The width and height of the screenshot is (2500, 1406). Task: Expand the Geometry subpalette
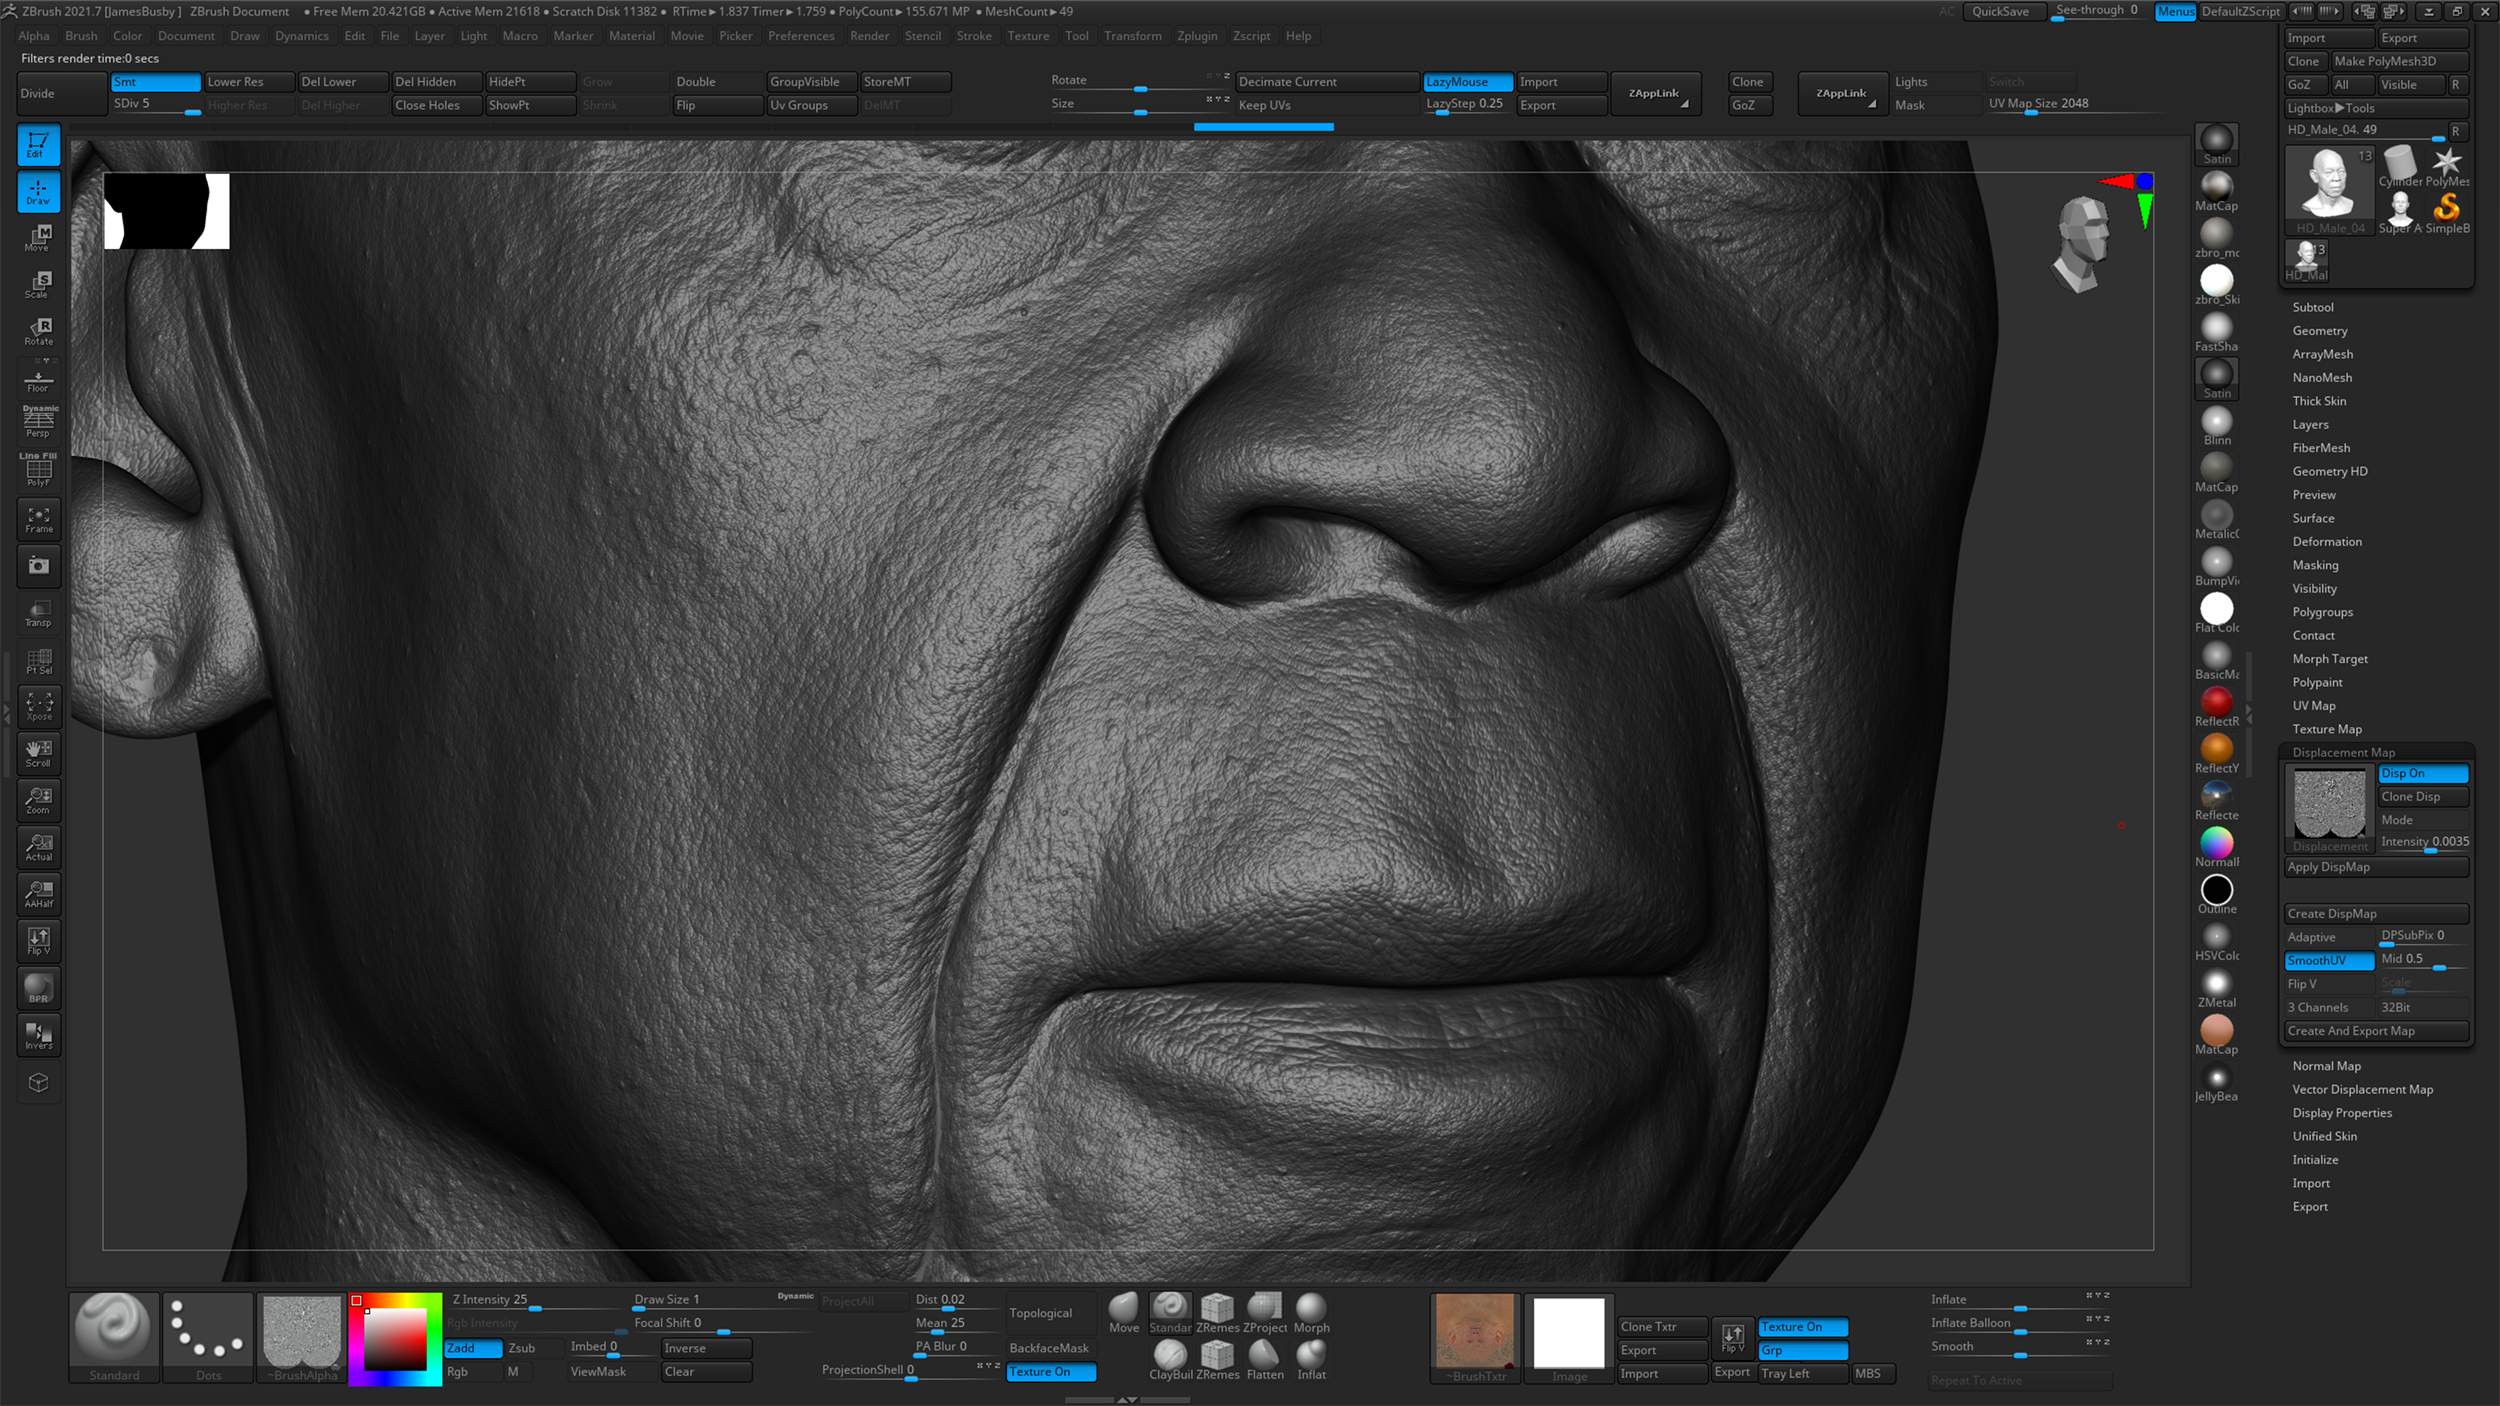click(x=2319, y=331)
